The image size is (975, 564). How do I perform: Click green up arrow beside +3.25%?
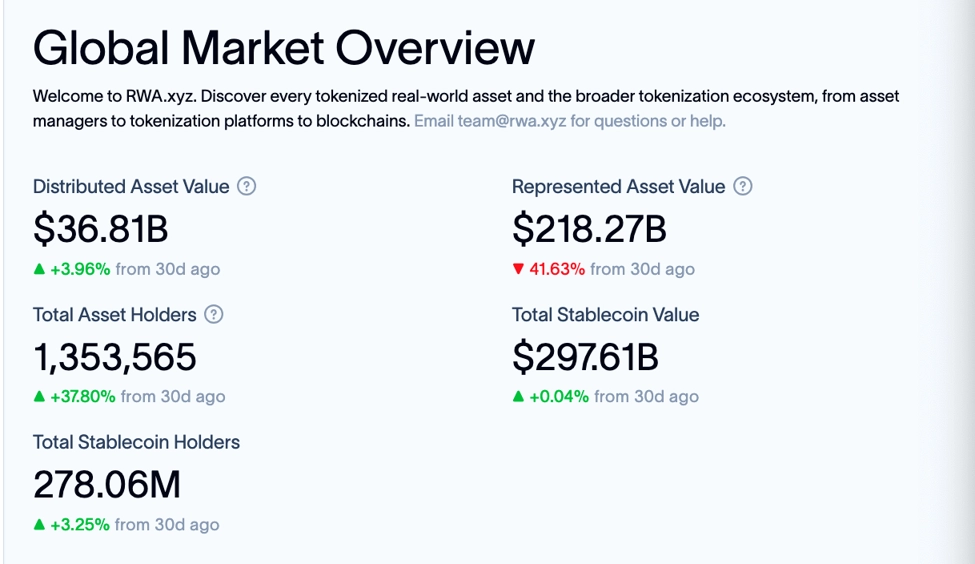pyautogui.click(x=39, y=524)
